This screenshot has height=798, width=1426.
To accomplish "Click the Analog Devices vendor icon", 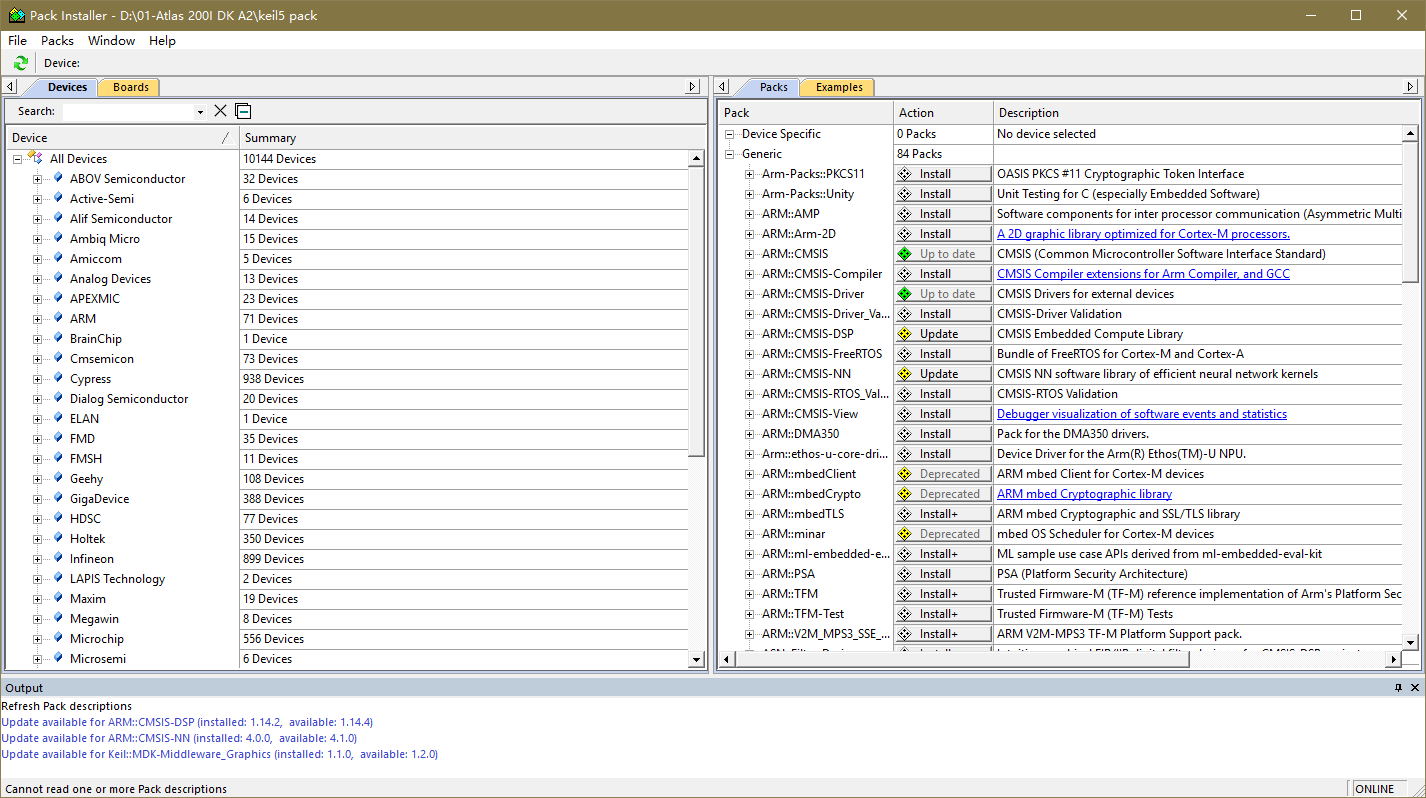I will [58, 278].
